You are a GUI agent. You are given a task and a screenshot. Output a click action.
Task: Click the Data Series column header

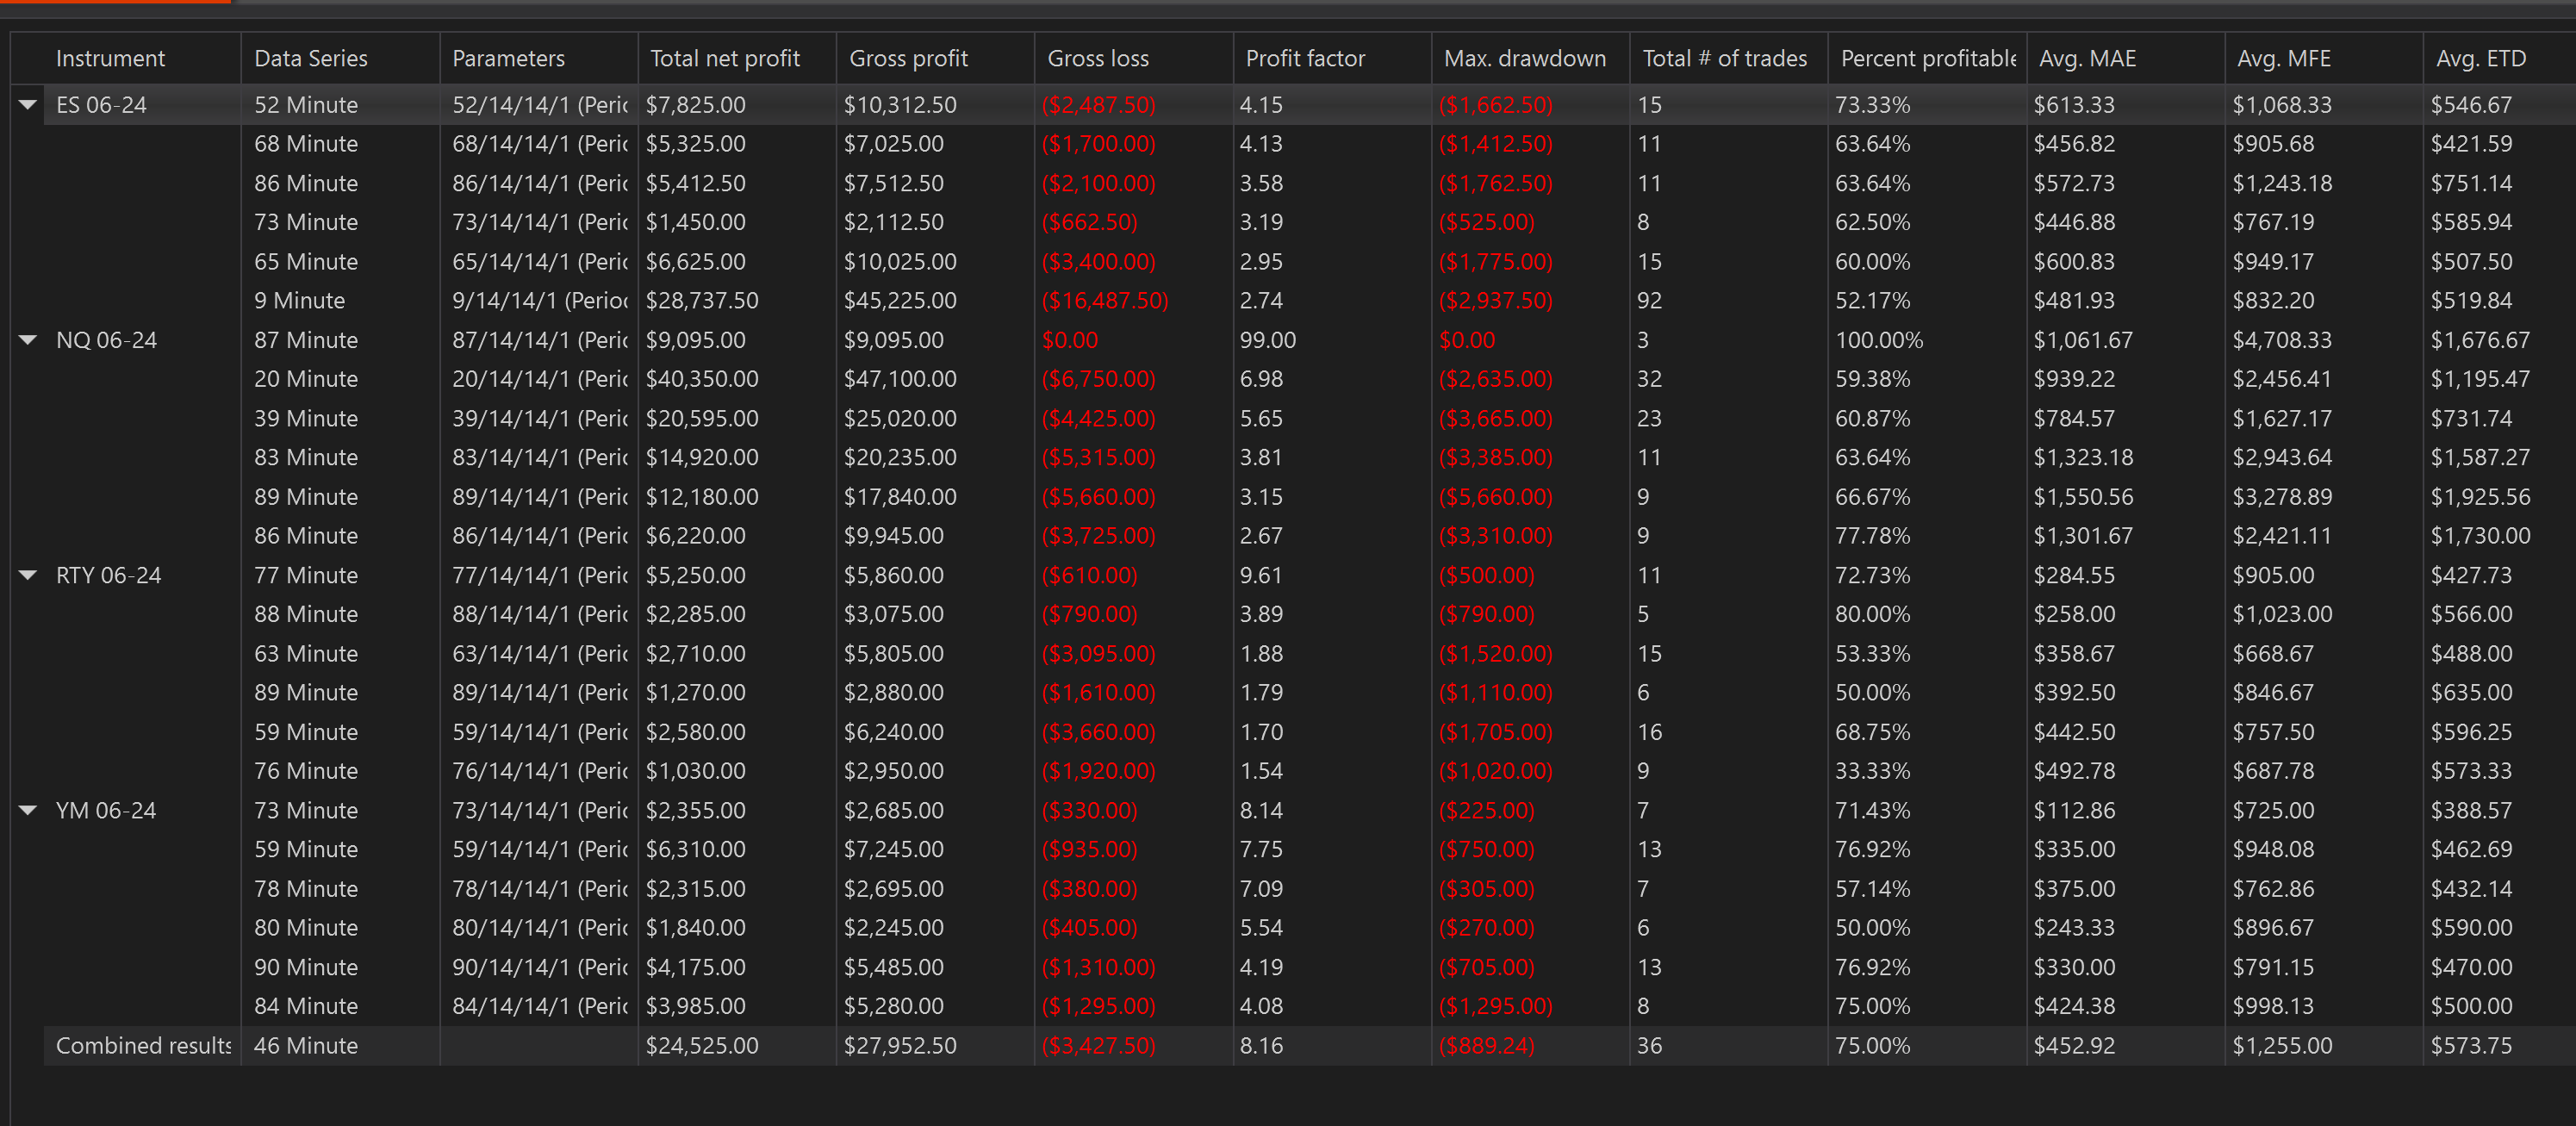[311, 58]
